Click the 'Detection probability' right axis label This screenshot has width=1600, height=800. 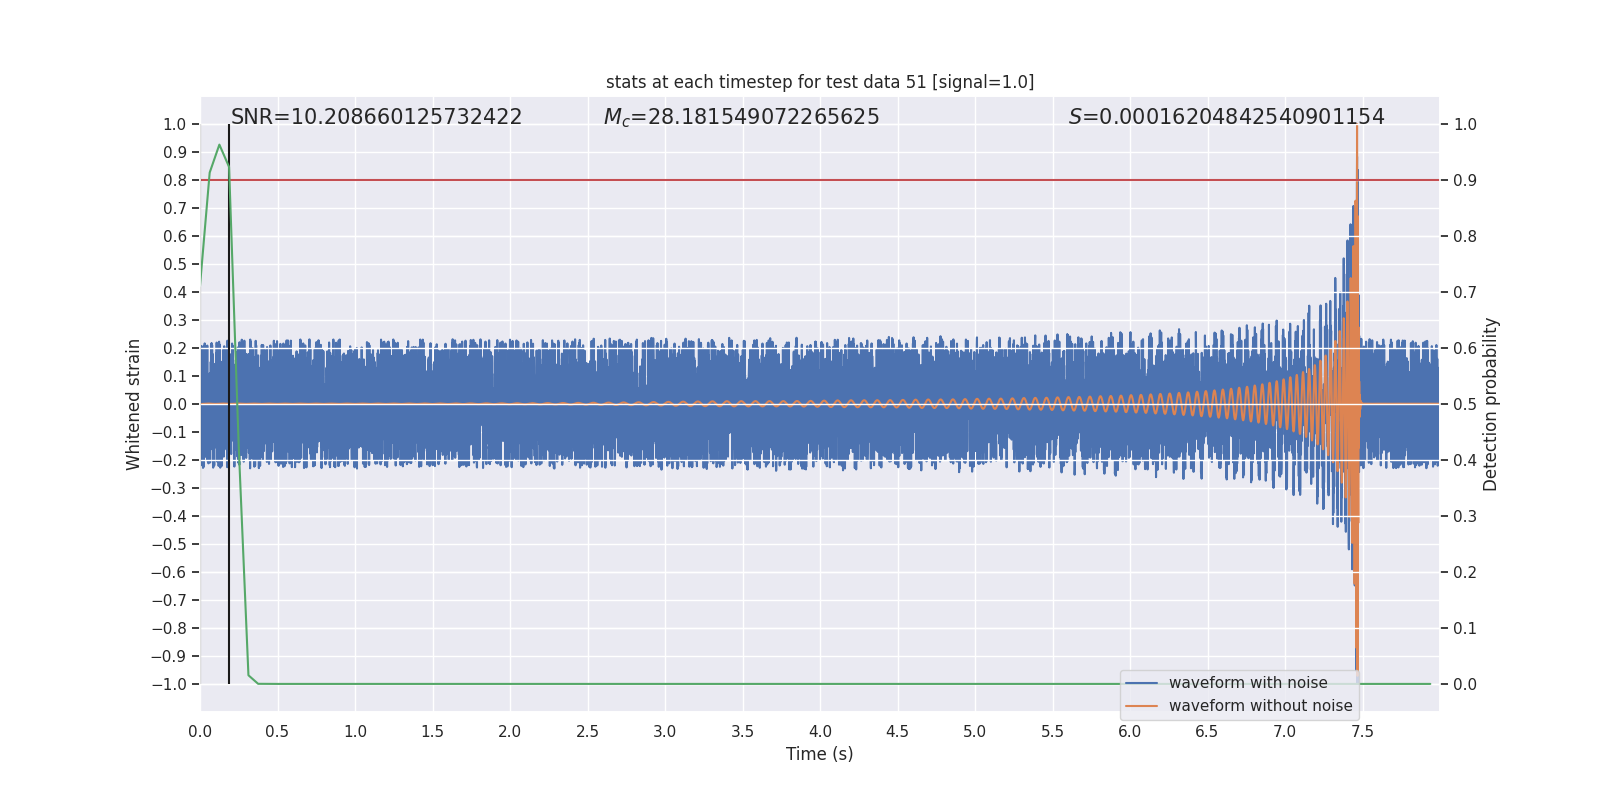tap(1491, 404)
